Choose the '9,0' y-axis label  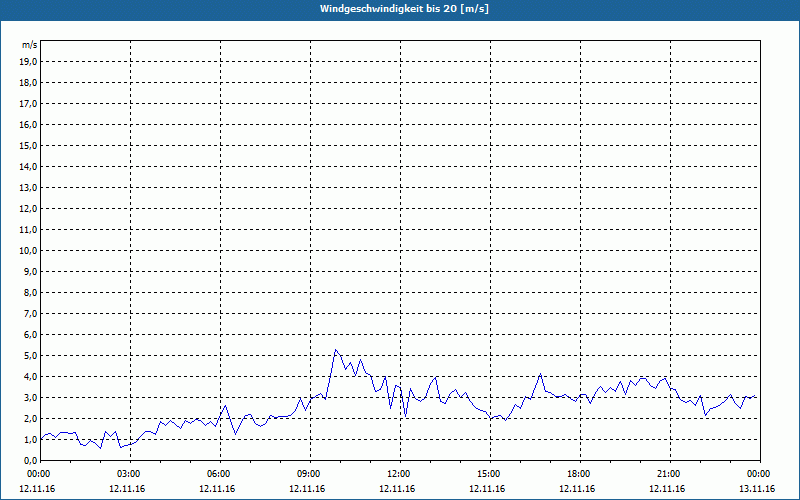pos(31,271)
